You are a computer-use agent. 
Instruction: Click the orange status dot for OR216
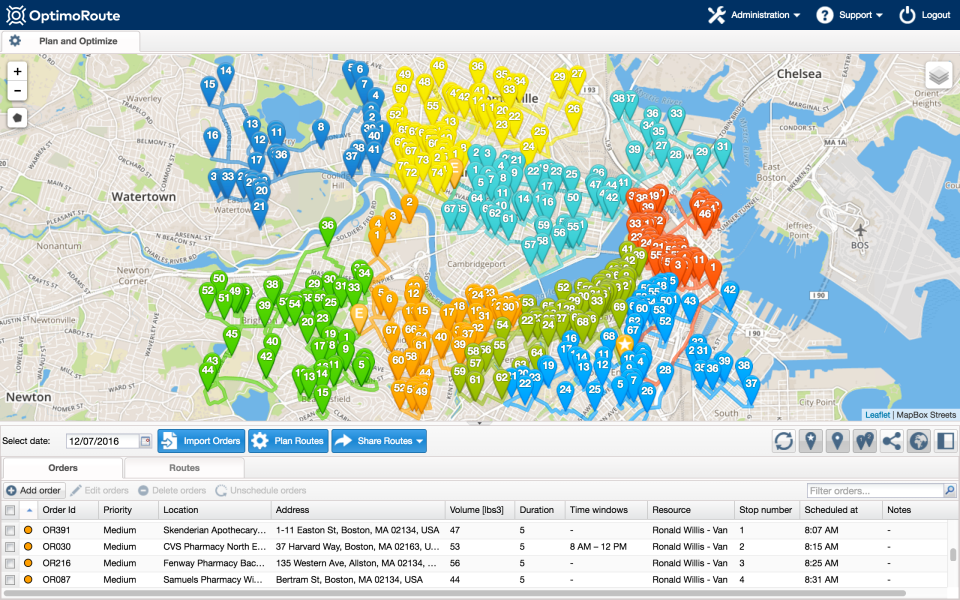(x=28, y=563)
